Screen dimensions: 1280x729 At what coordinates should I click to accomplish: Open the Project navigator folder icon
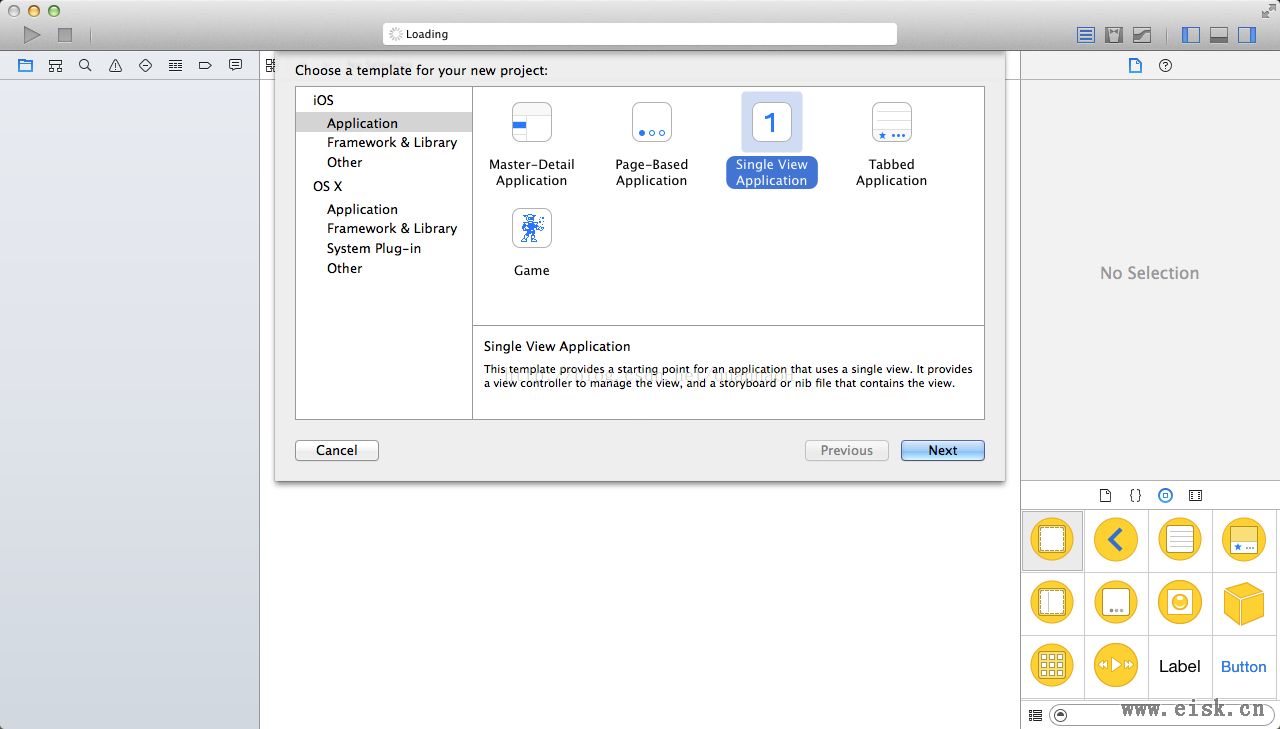[25, 65]
